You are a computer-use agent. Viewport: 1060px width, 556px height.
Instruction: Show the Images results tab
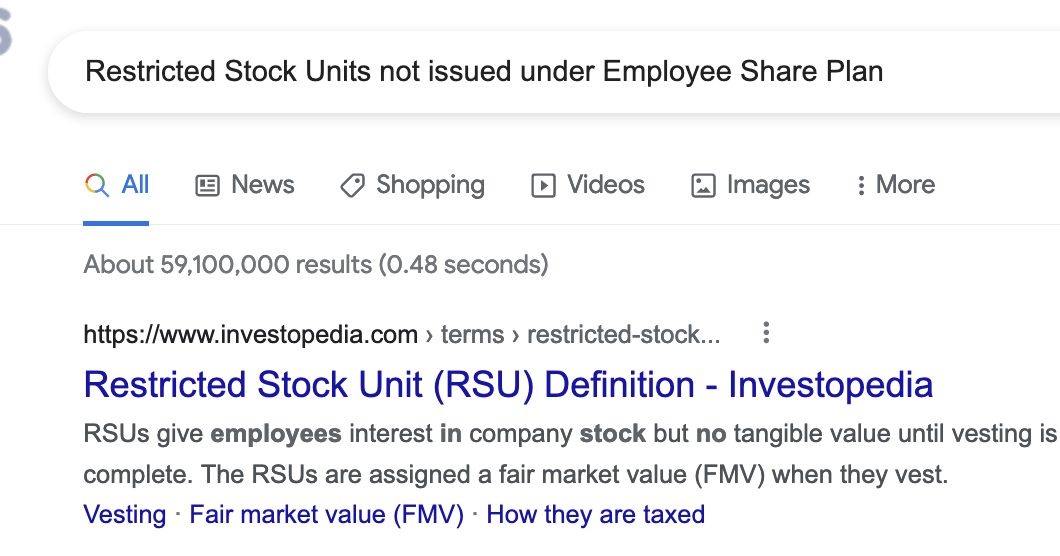click(768, 185)
